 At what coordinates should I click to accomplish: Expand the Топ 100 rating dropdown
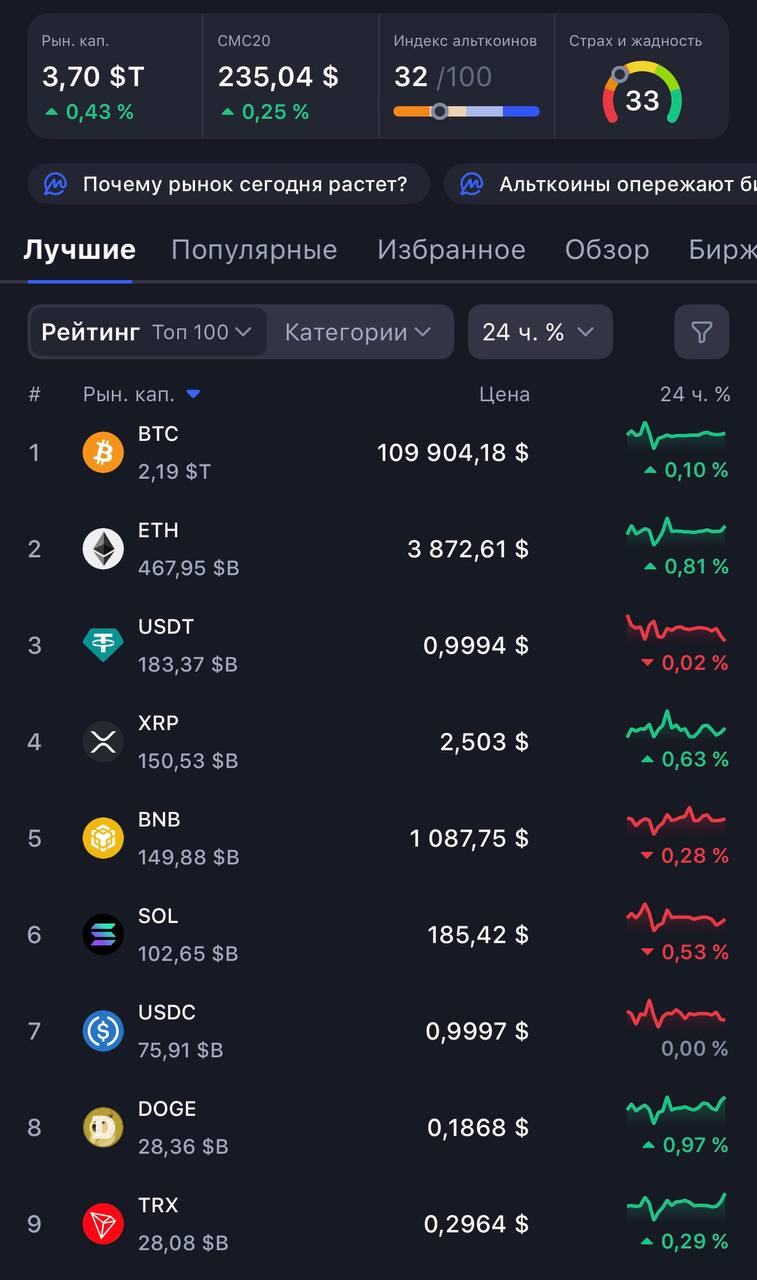click(202, 332)
